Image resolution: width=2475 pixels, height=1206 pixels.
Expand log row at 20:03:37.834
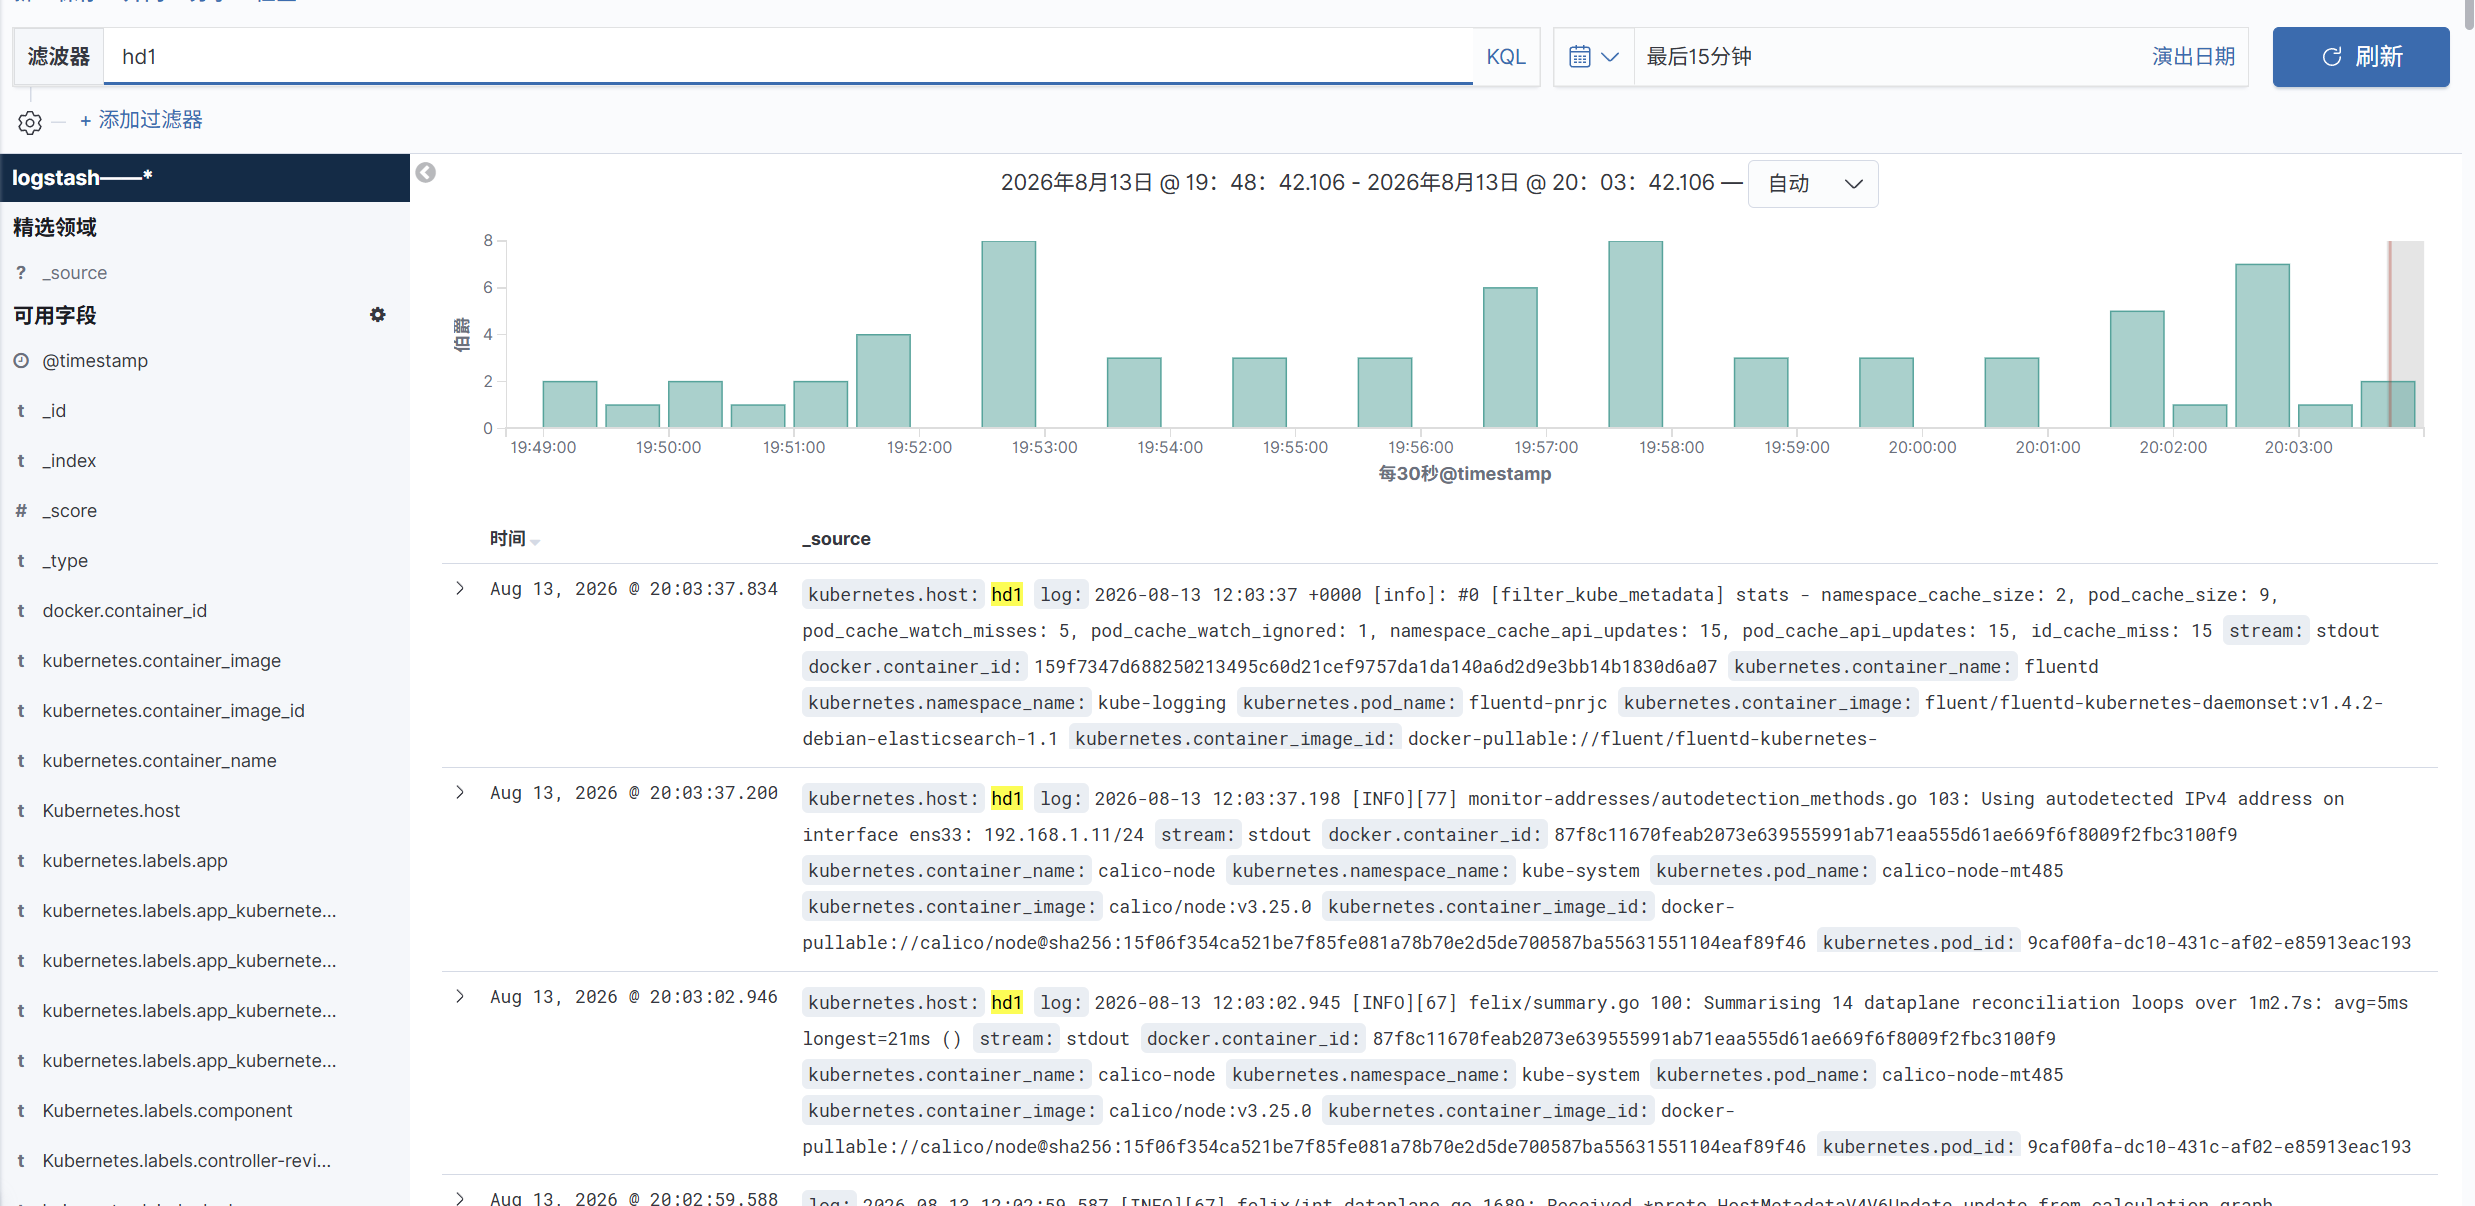point(460,589)
